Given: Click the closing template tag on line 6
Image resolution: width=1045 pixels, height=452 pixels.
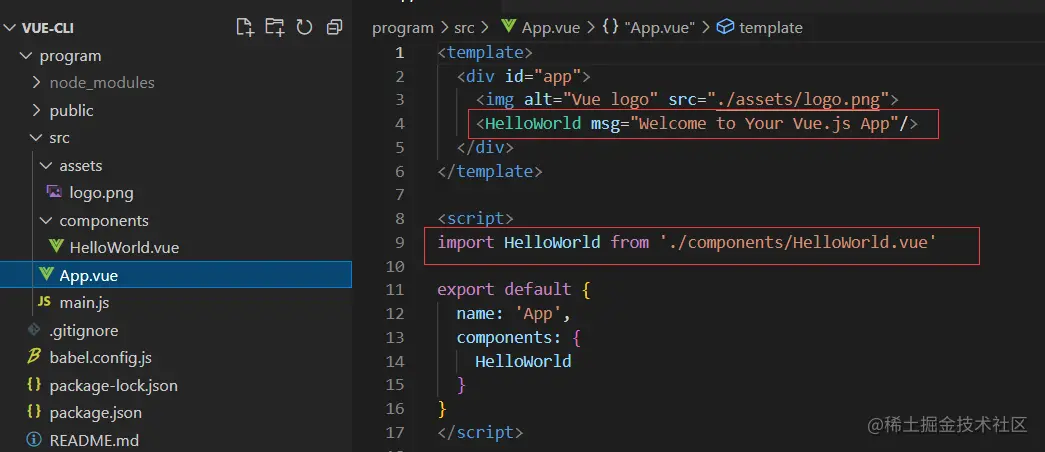Looking at the screenshot, I should pos(490,171).
